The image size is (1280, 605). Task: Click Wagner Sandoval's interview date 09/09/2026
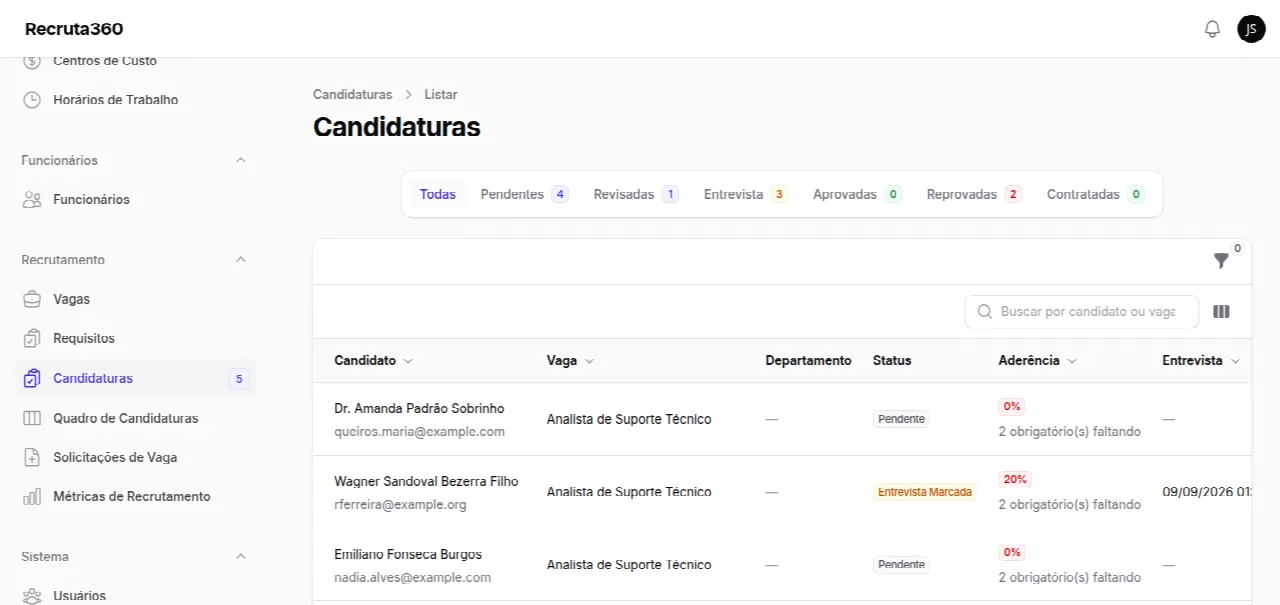click(1207, 492)
